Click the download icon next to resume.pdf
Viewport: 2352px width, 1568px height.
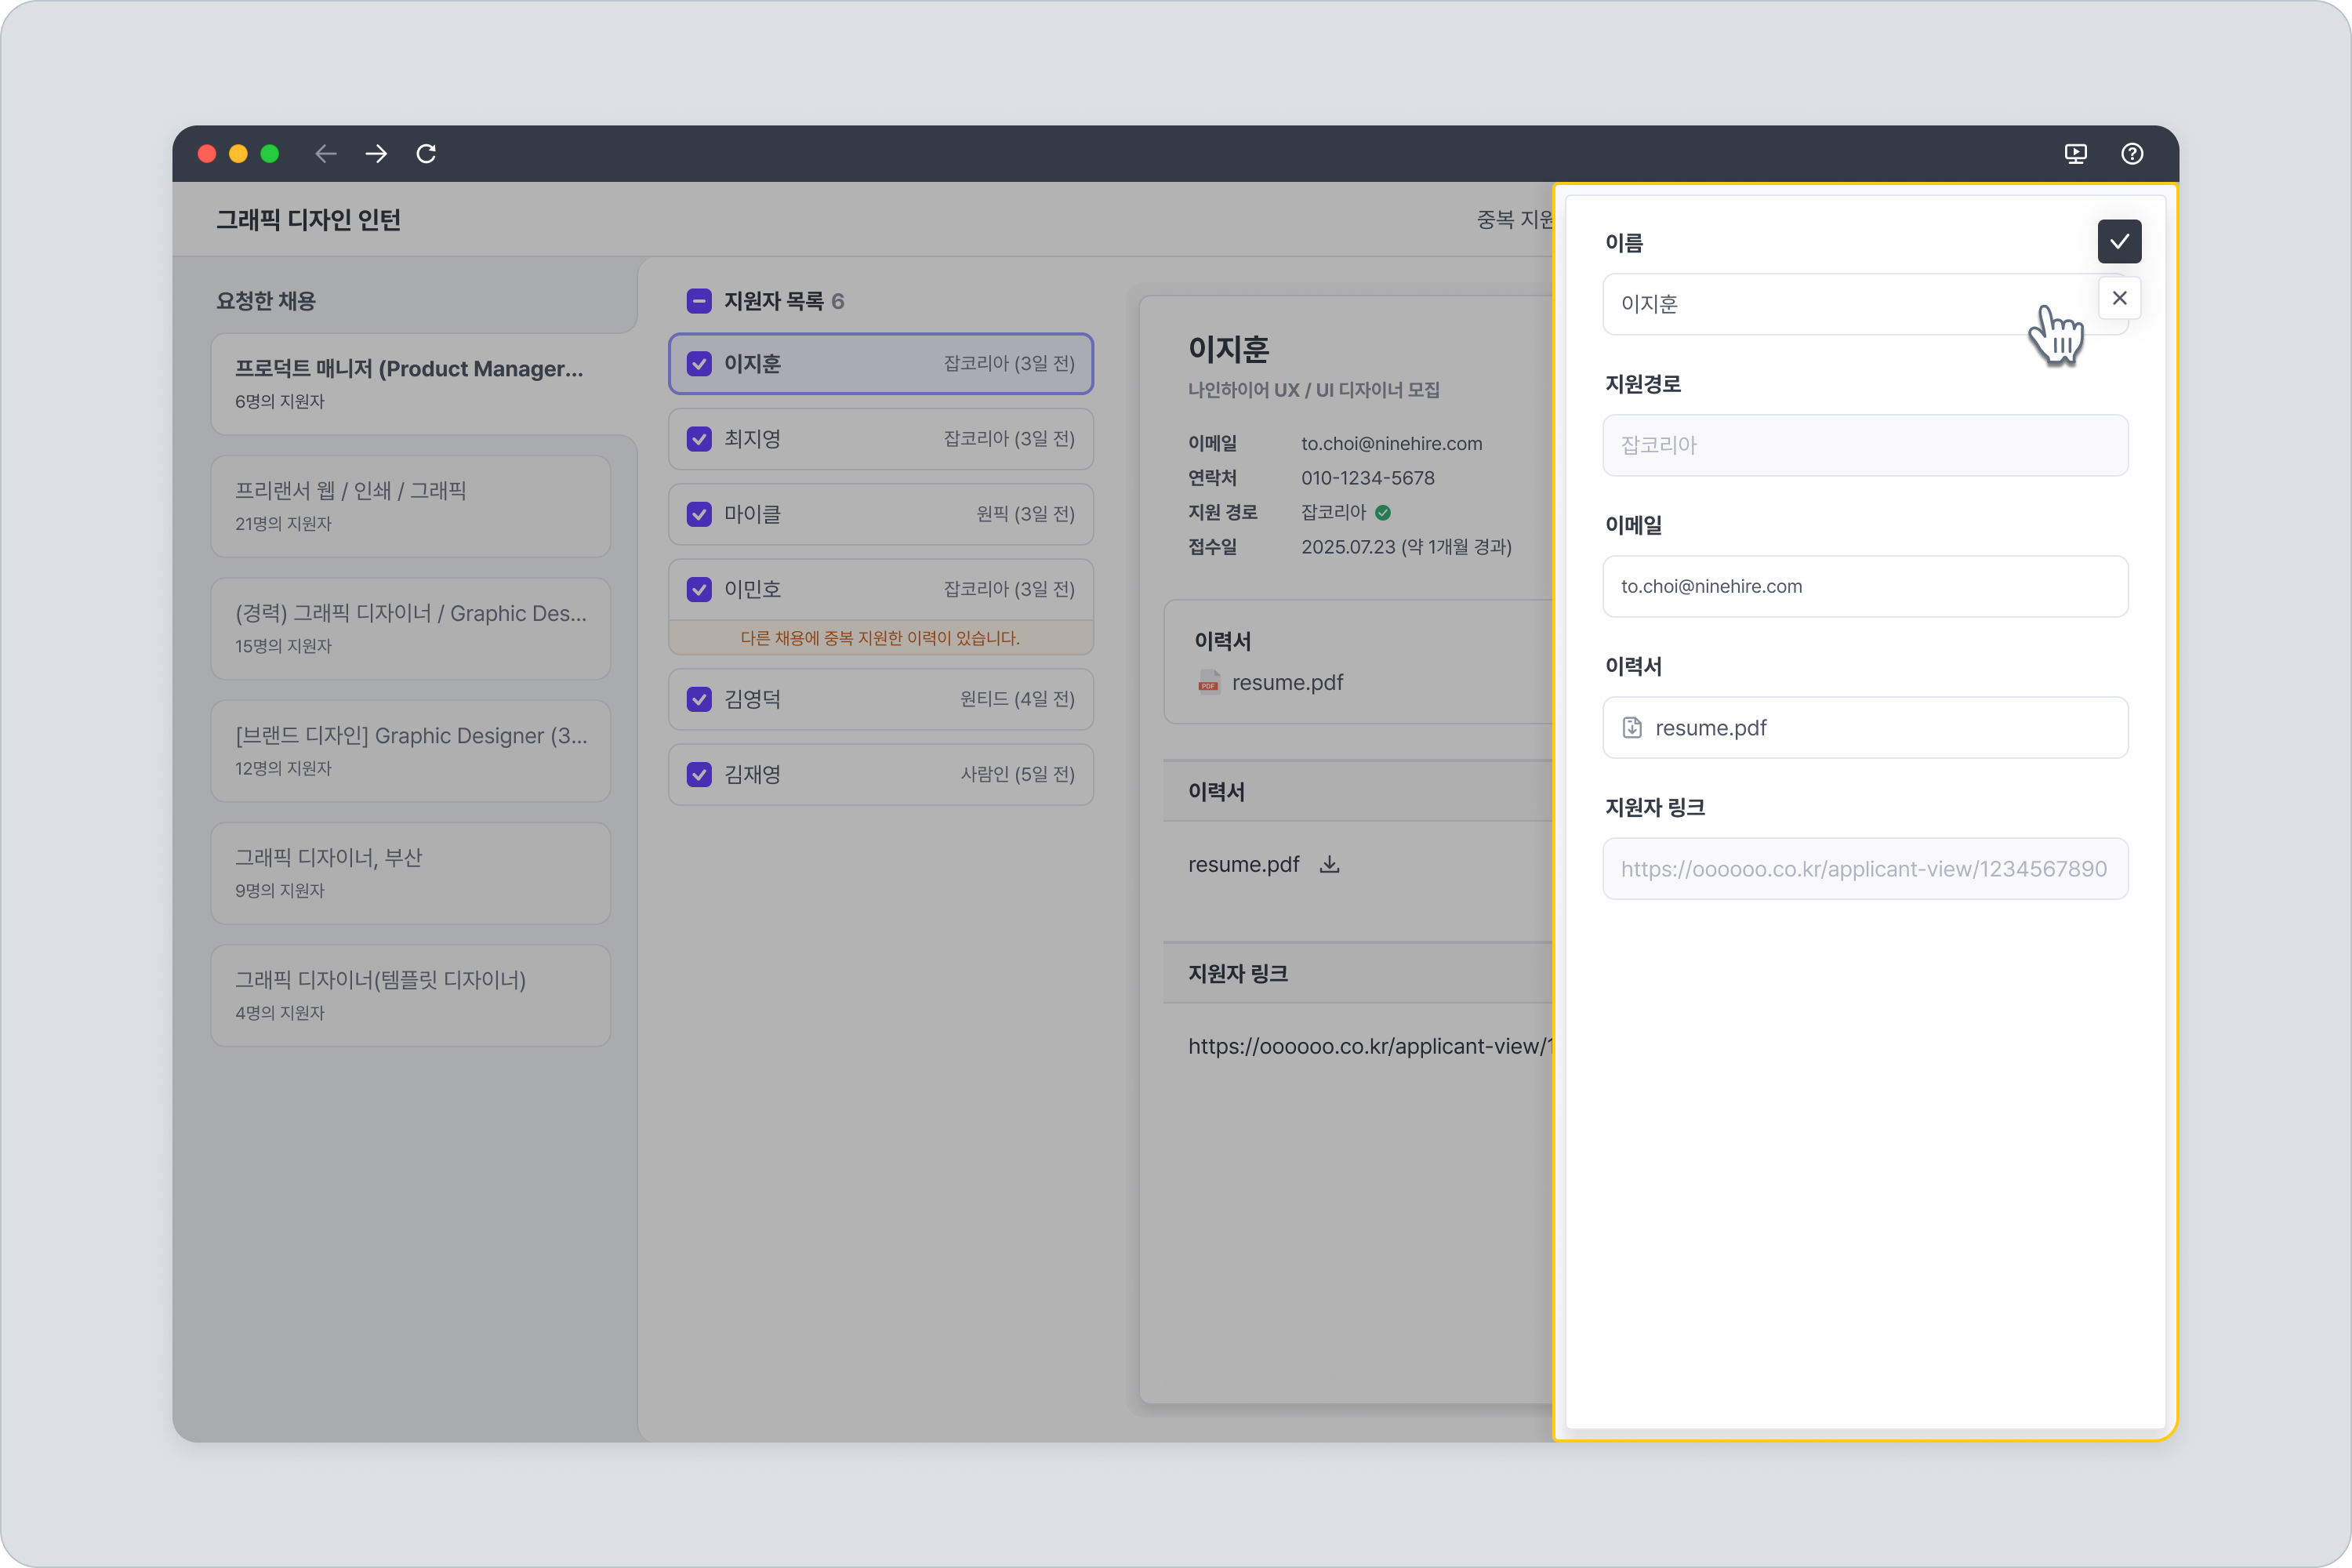pyautogui.click(x=1329, y=864)
